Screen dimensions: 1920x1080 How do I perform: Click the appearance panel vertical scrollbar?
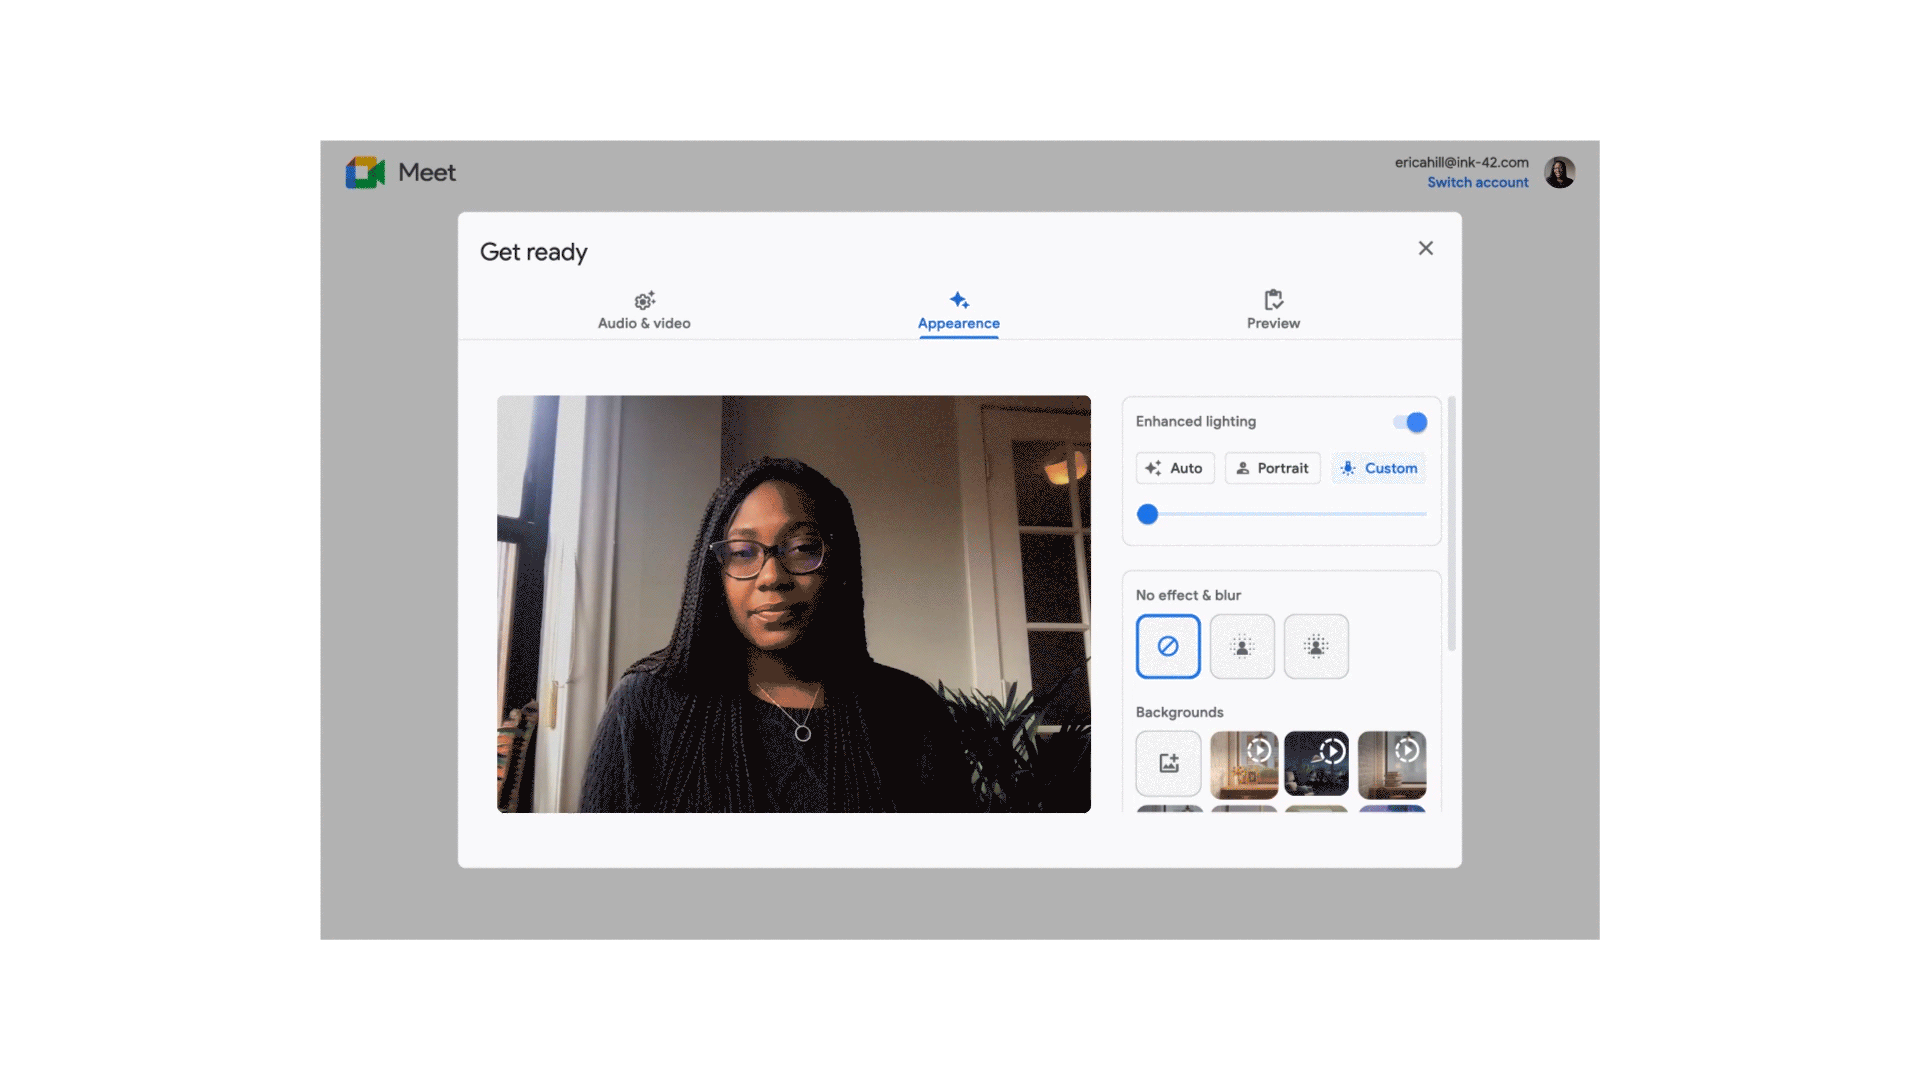[1451, 524]
